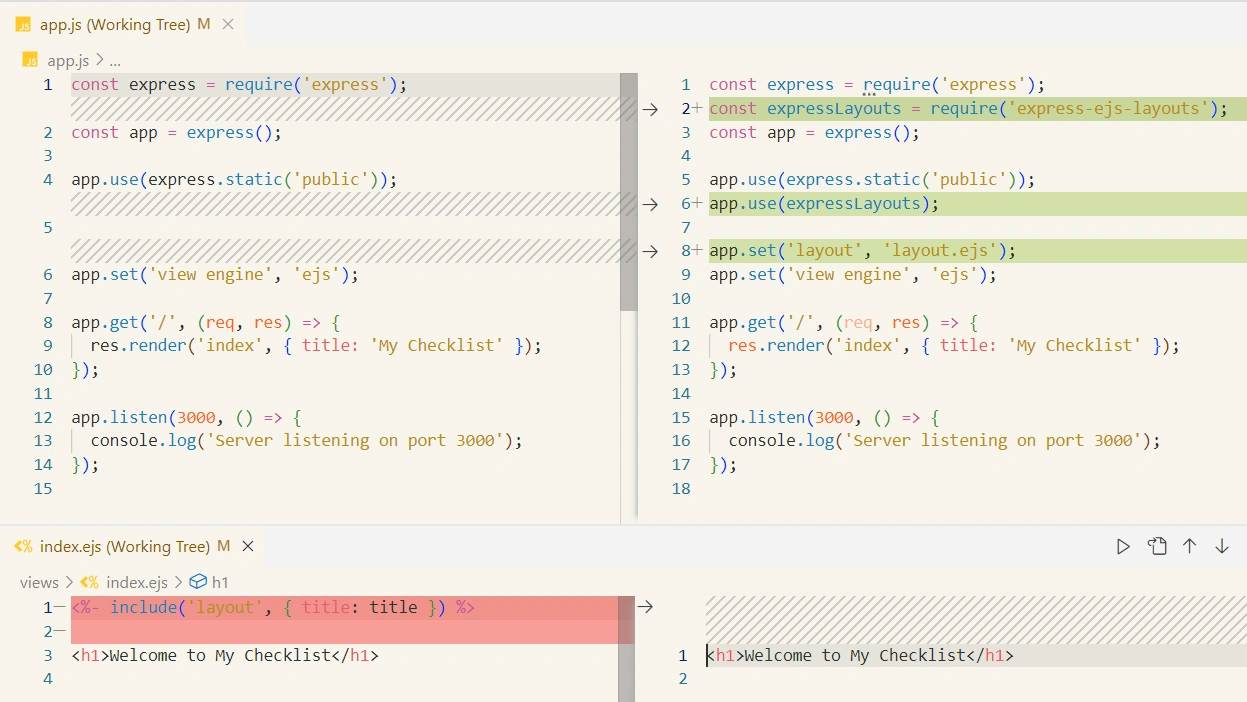The height and width of the screenshot is (702, 1247).
Task: Close the index.ejs (Working Tree) tab
Action: pos(248,546)
